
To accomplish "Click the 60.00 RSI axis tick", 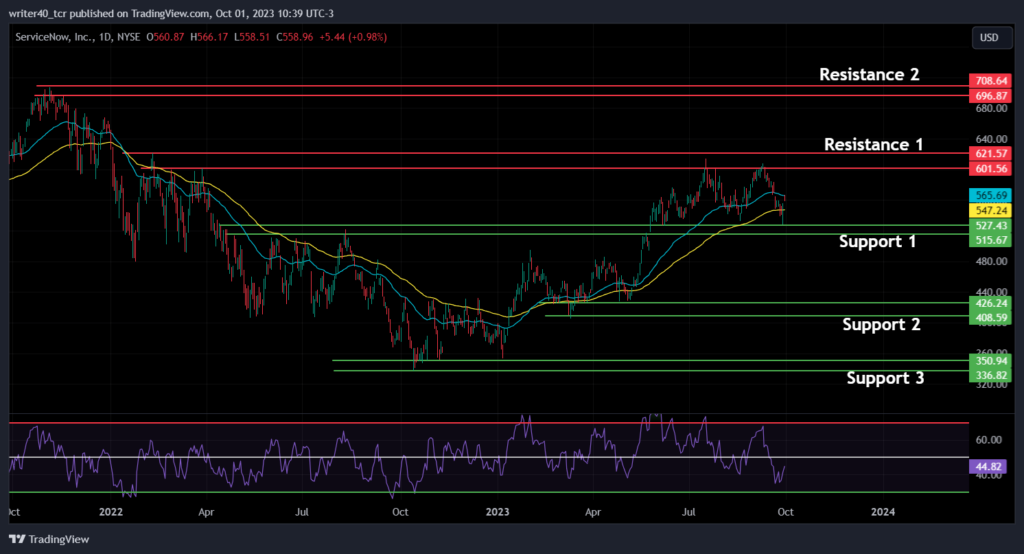I will click(x=988, y=440).
